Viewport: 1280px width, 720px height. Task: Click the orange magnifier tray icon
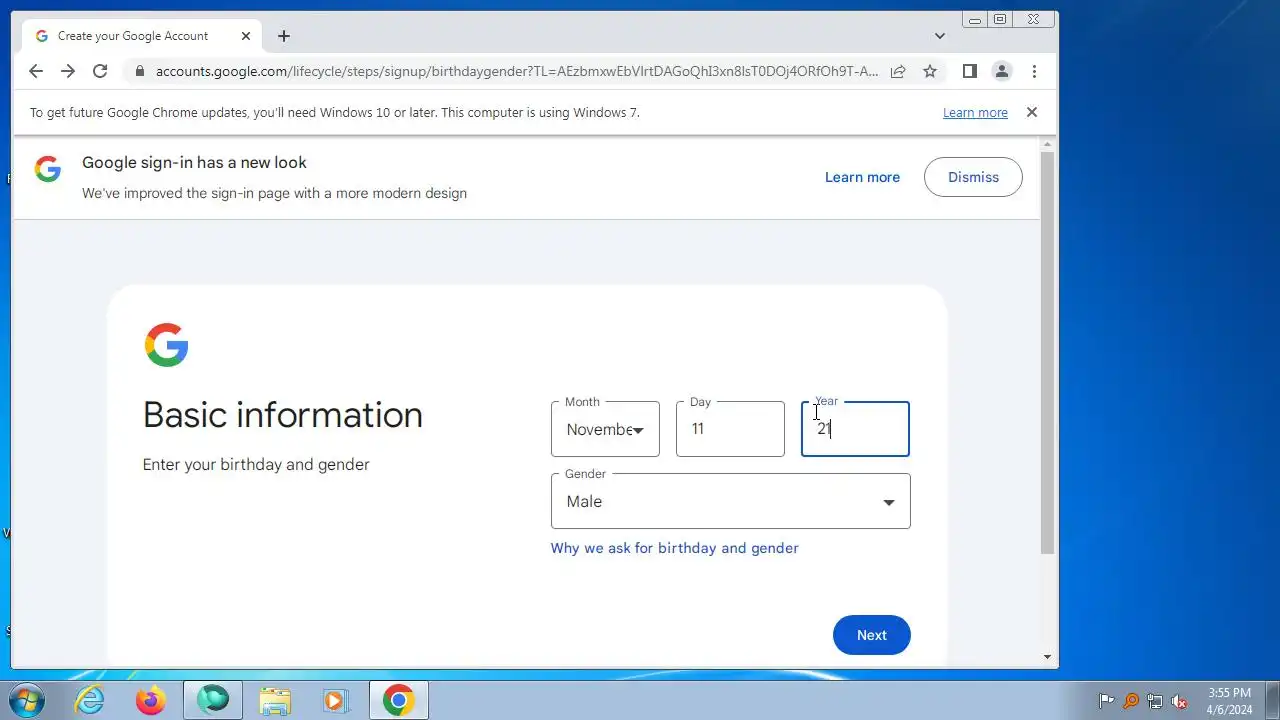1131,701
